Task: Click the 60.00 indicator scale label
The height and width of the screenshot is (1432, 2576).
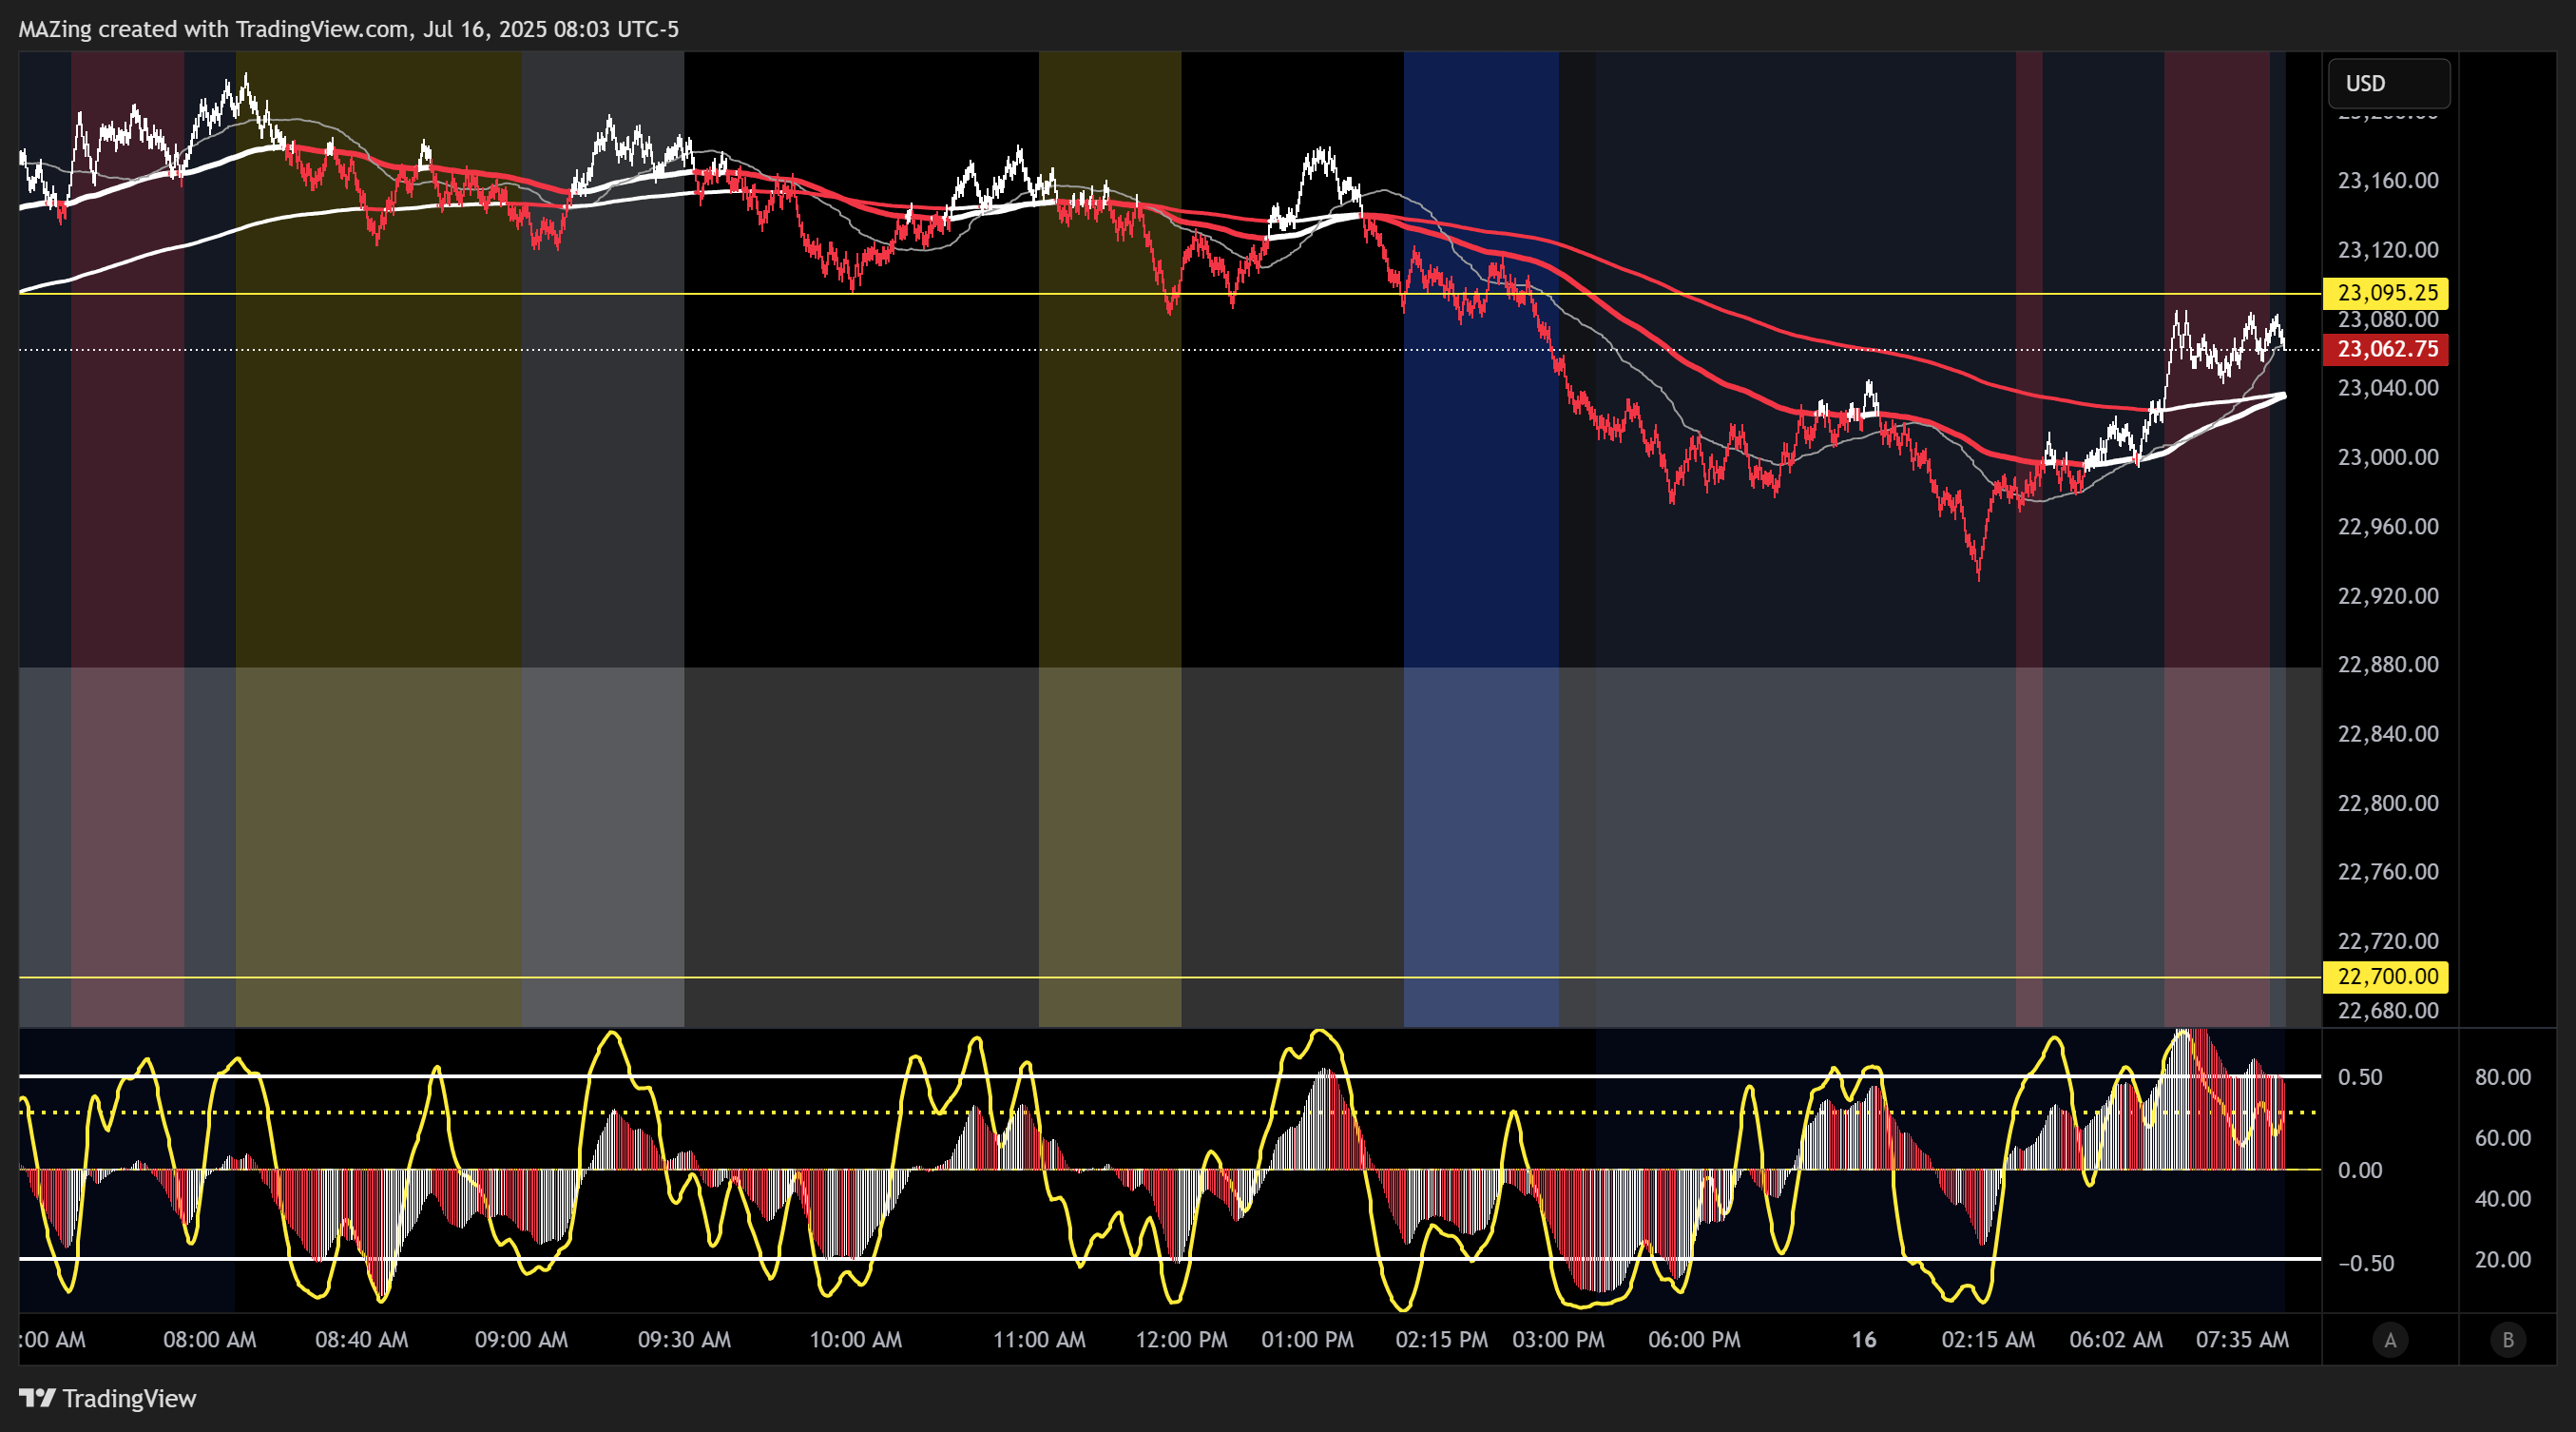Action: click(x=2503, y=1139)
